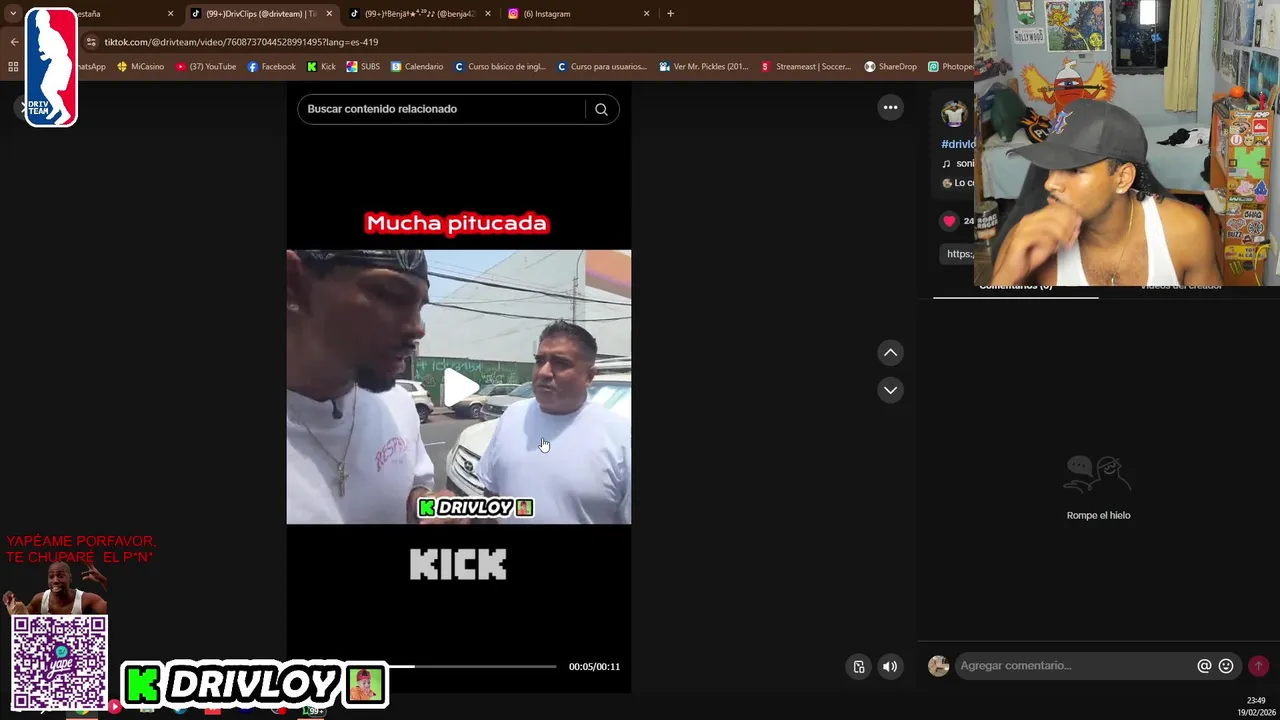Screen dimensions: 1280x720
Task: Open Curso básico de inglés bookmark
Action: (499, 67)
